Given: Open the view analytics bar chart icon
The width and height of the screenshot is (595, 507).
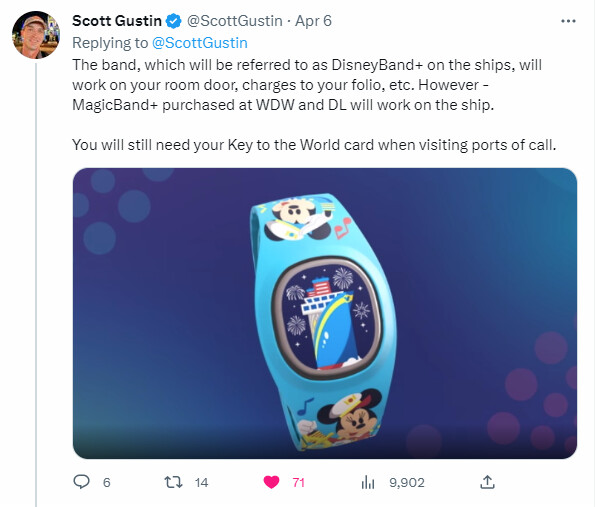Looking at the screenshot, I should coord(368,482).
